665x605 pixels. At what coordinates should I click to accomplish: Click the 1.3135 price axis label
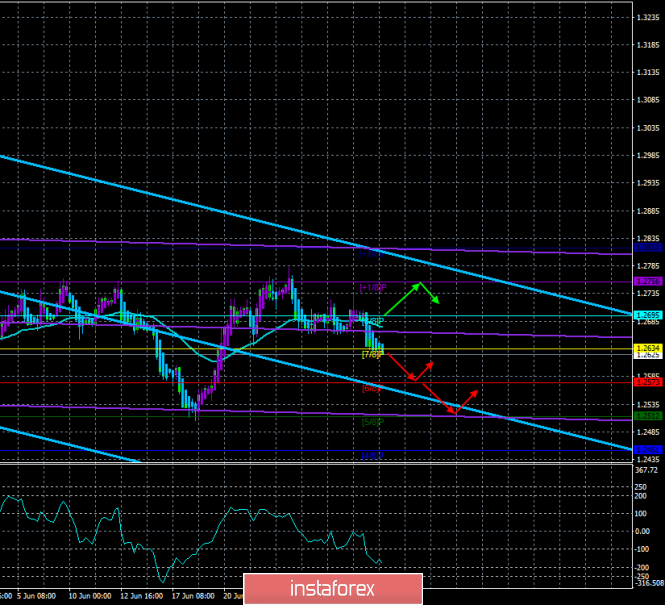point(648,72)
